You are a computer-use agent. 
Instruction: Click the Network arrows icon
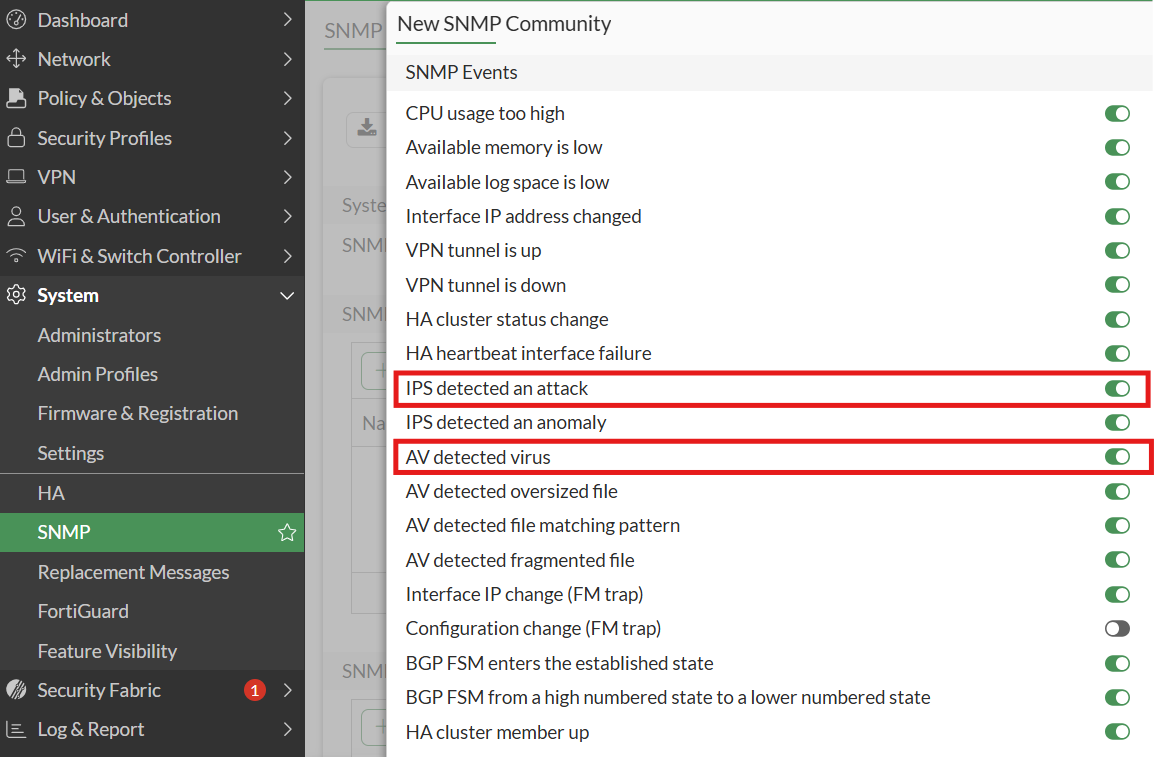click(16, 59)
